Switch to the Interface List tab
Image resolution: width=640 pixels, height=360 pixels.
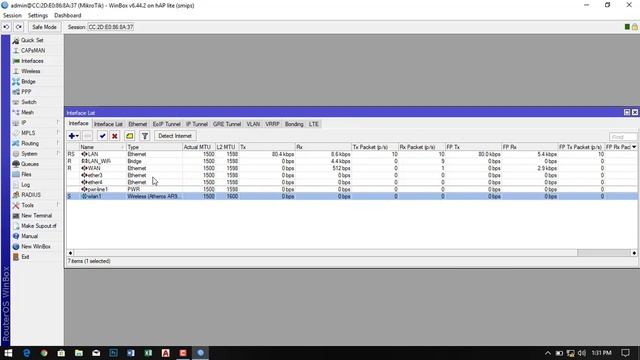point(108,124)
